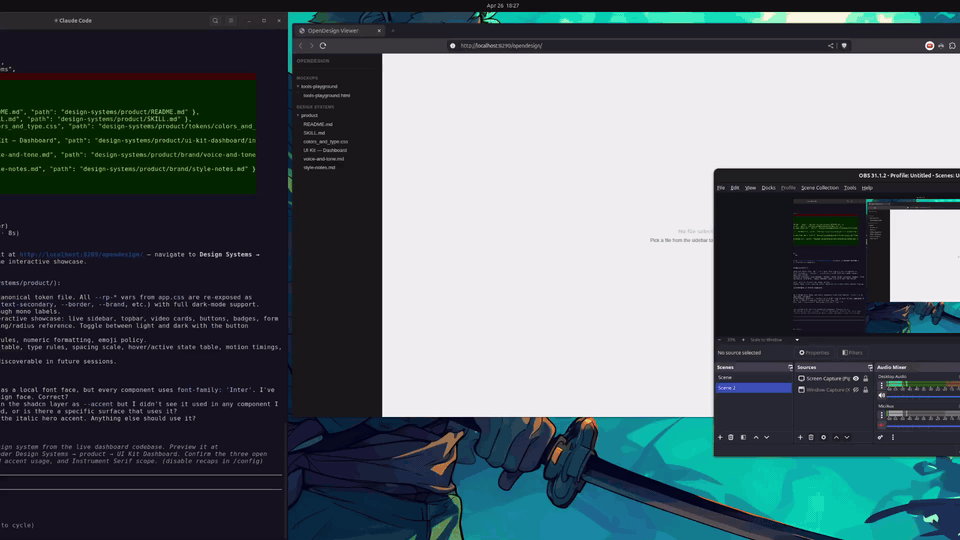Collapse product folder in sidebar
The height and width of the screenshot is (540, 960).
tap(298, 115)
